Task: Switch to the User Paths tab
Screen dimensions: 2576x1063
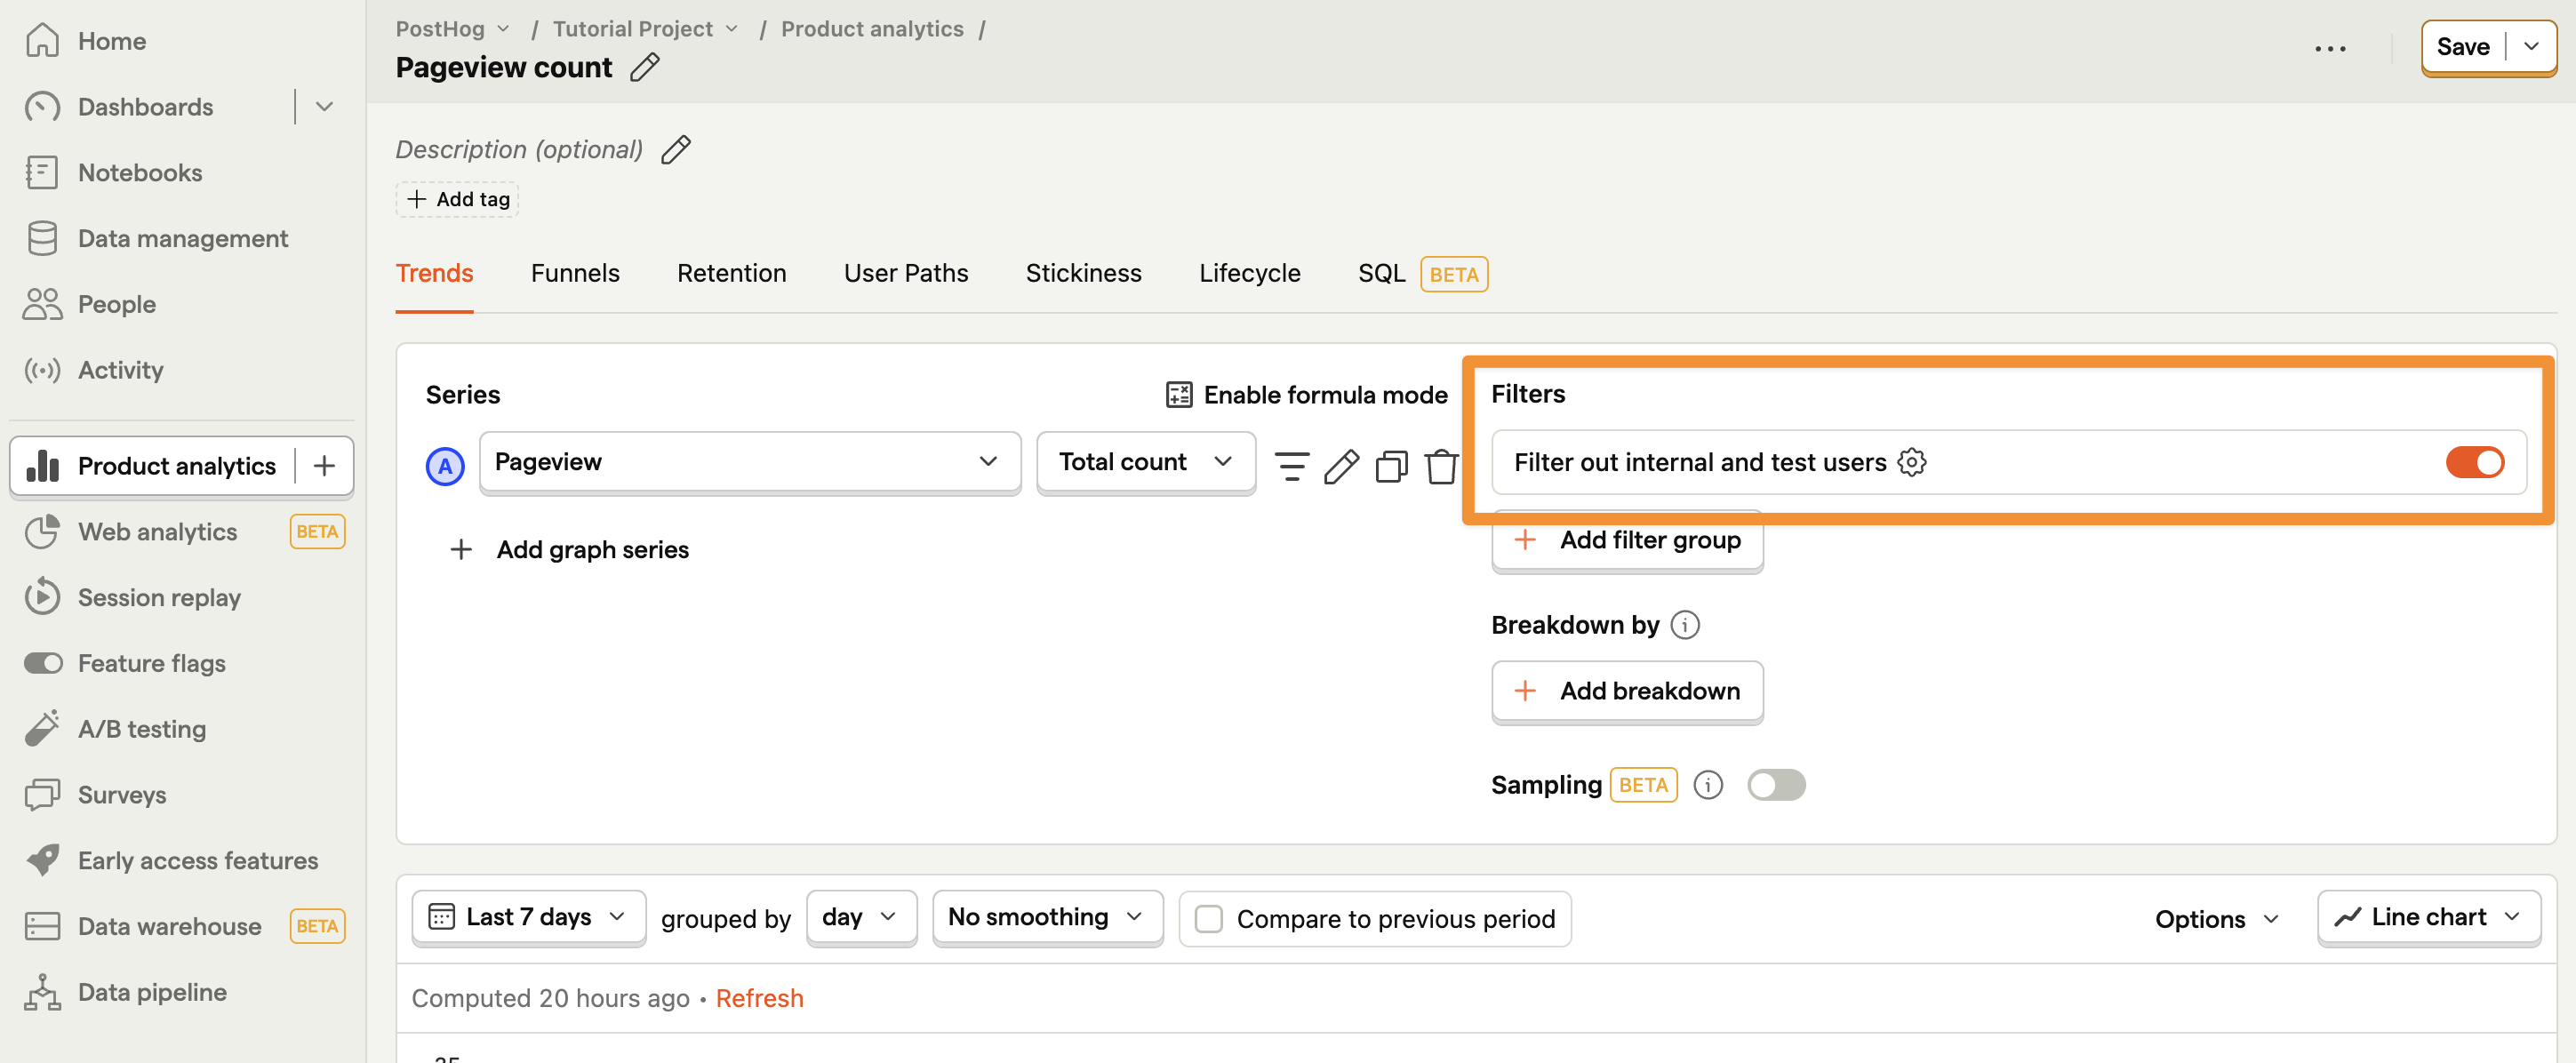Action: [x=906, y=274]
